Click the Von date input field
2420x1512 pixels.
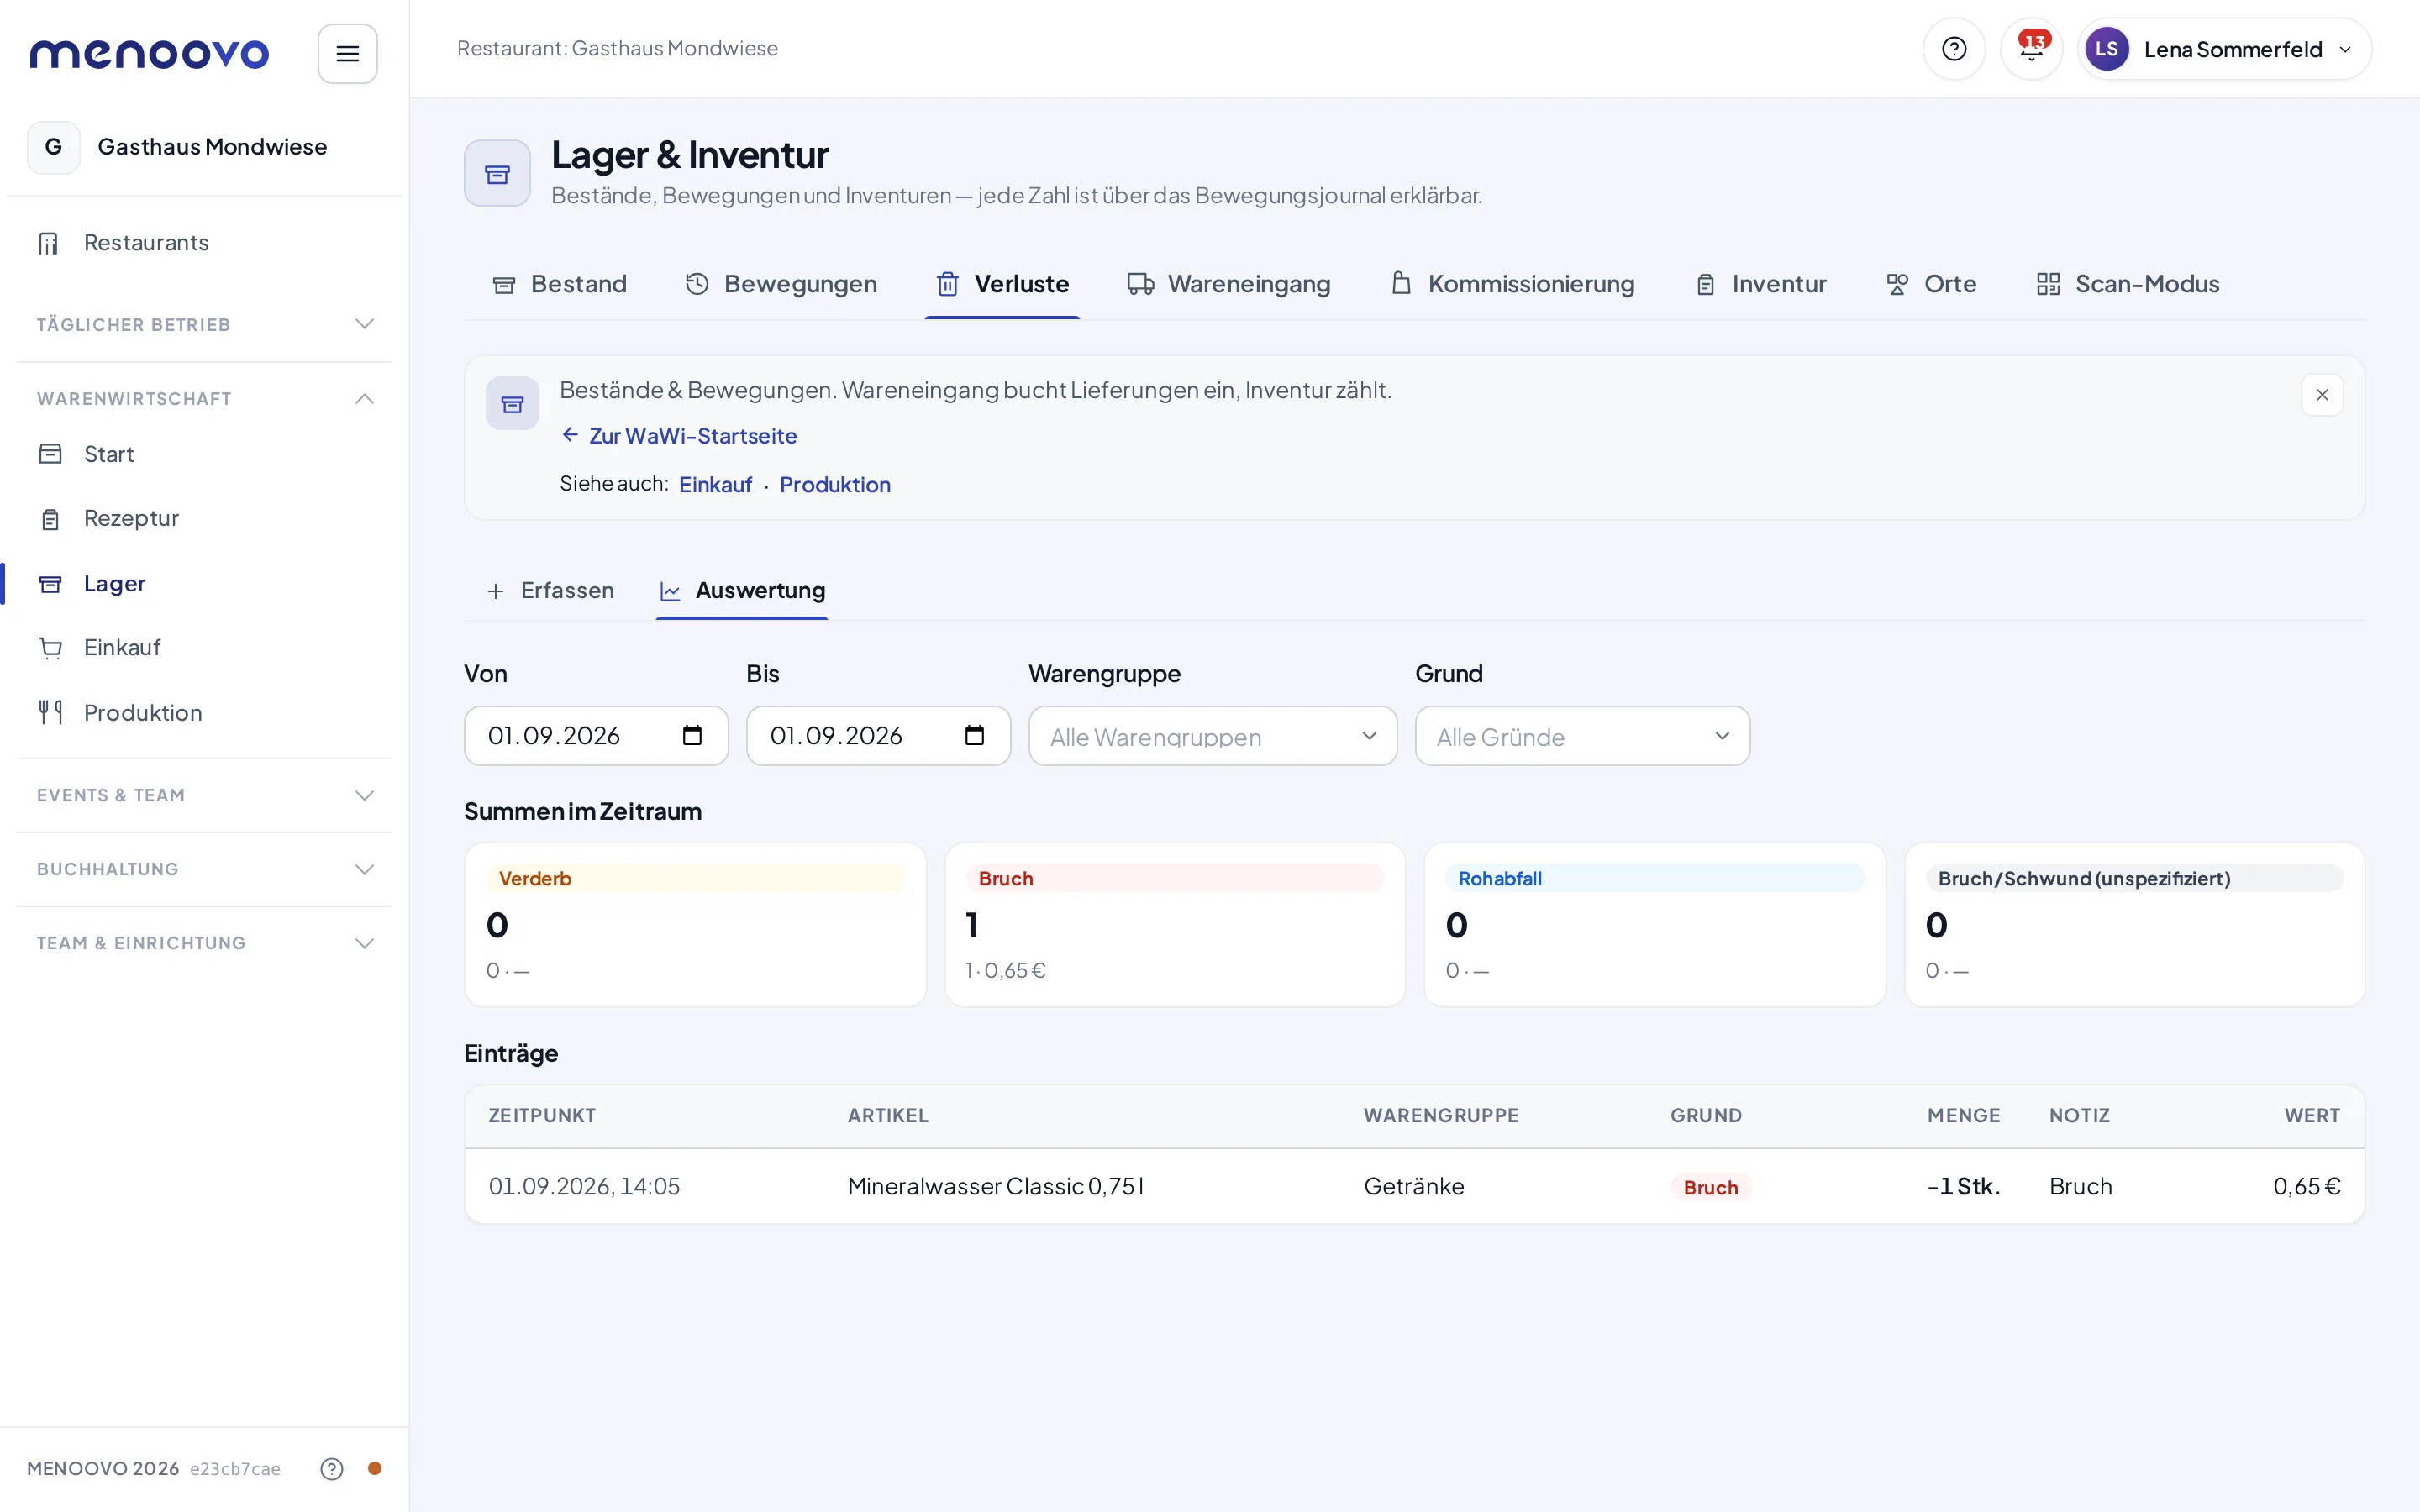pos(596,736)
